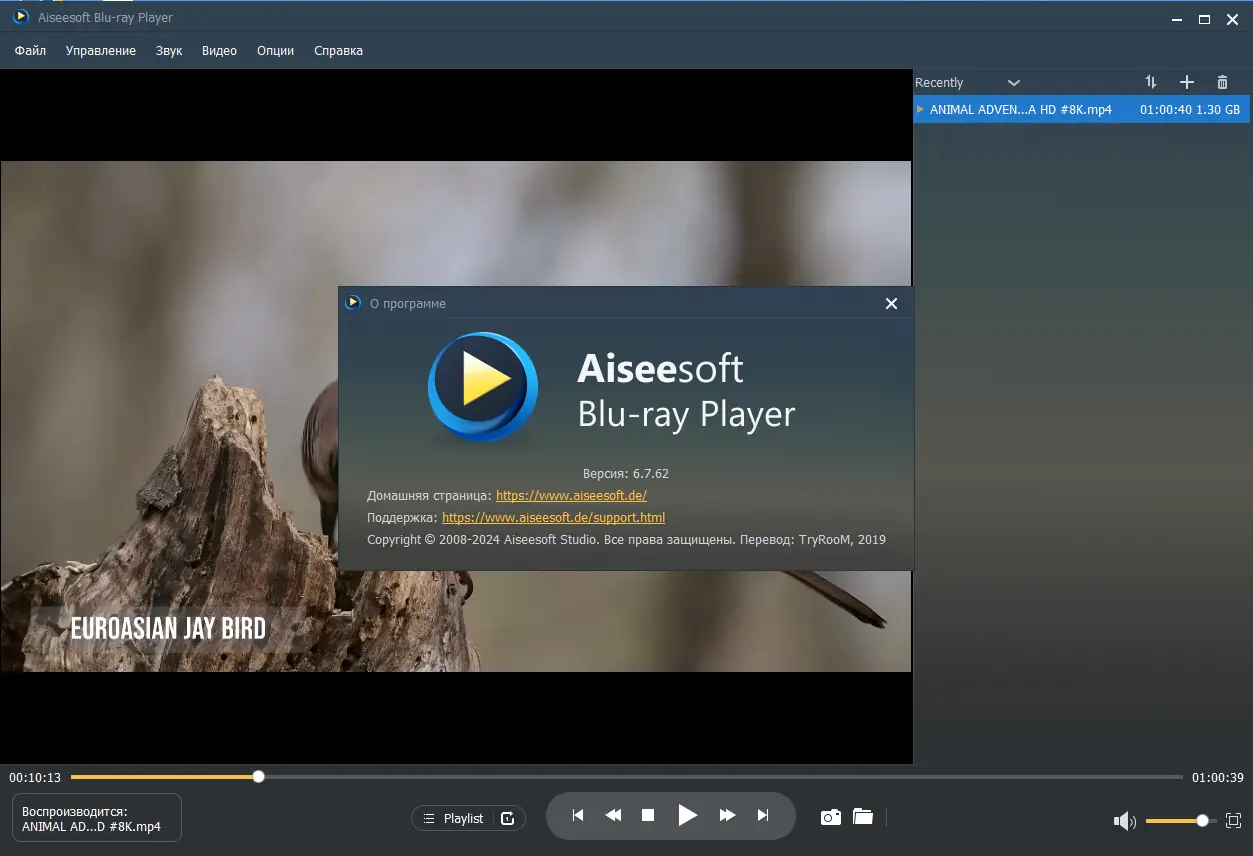
Task: Open the https://www.aiseesoft.de/ homepage link
Action: coord(571,496)
